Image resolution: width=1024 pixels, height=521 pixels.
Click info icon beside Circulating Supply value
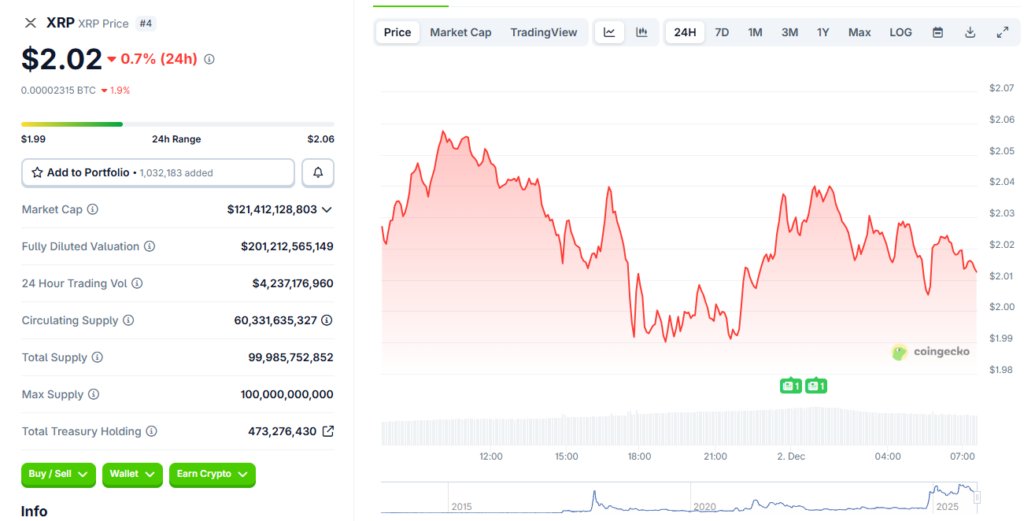tap(327, 321)
